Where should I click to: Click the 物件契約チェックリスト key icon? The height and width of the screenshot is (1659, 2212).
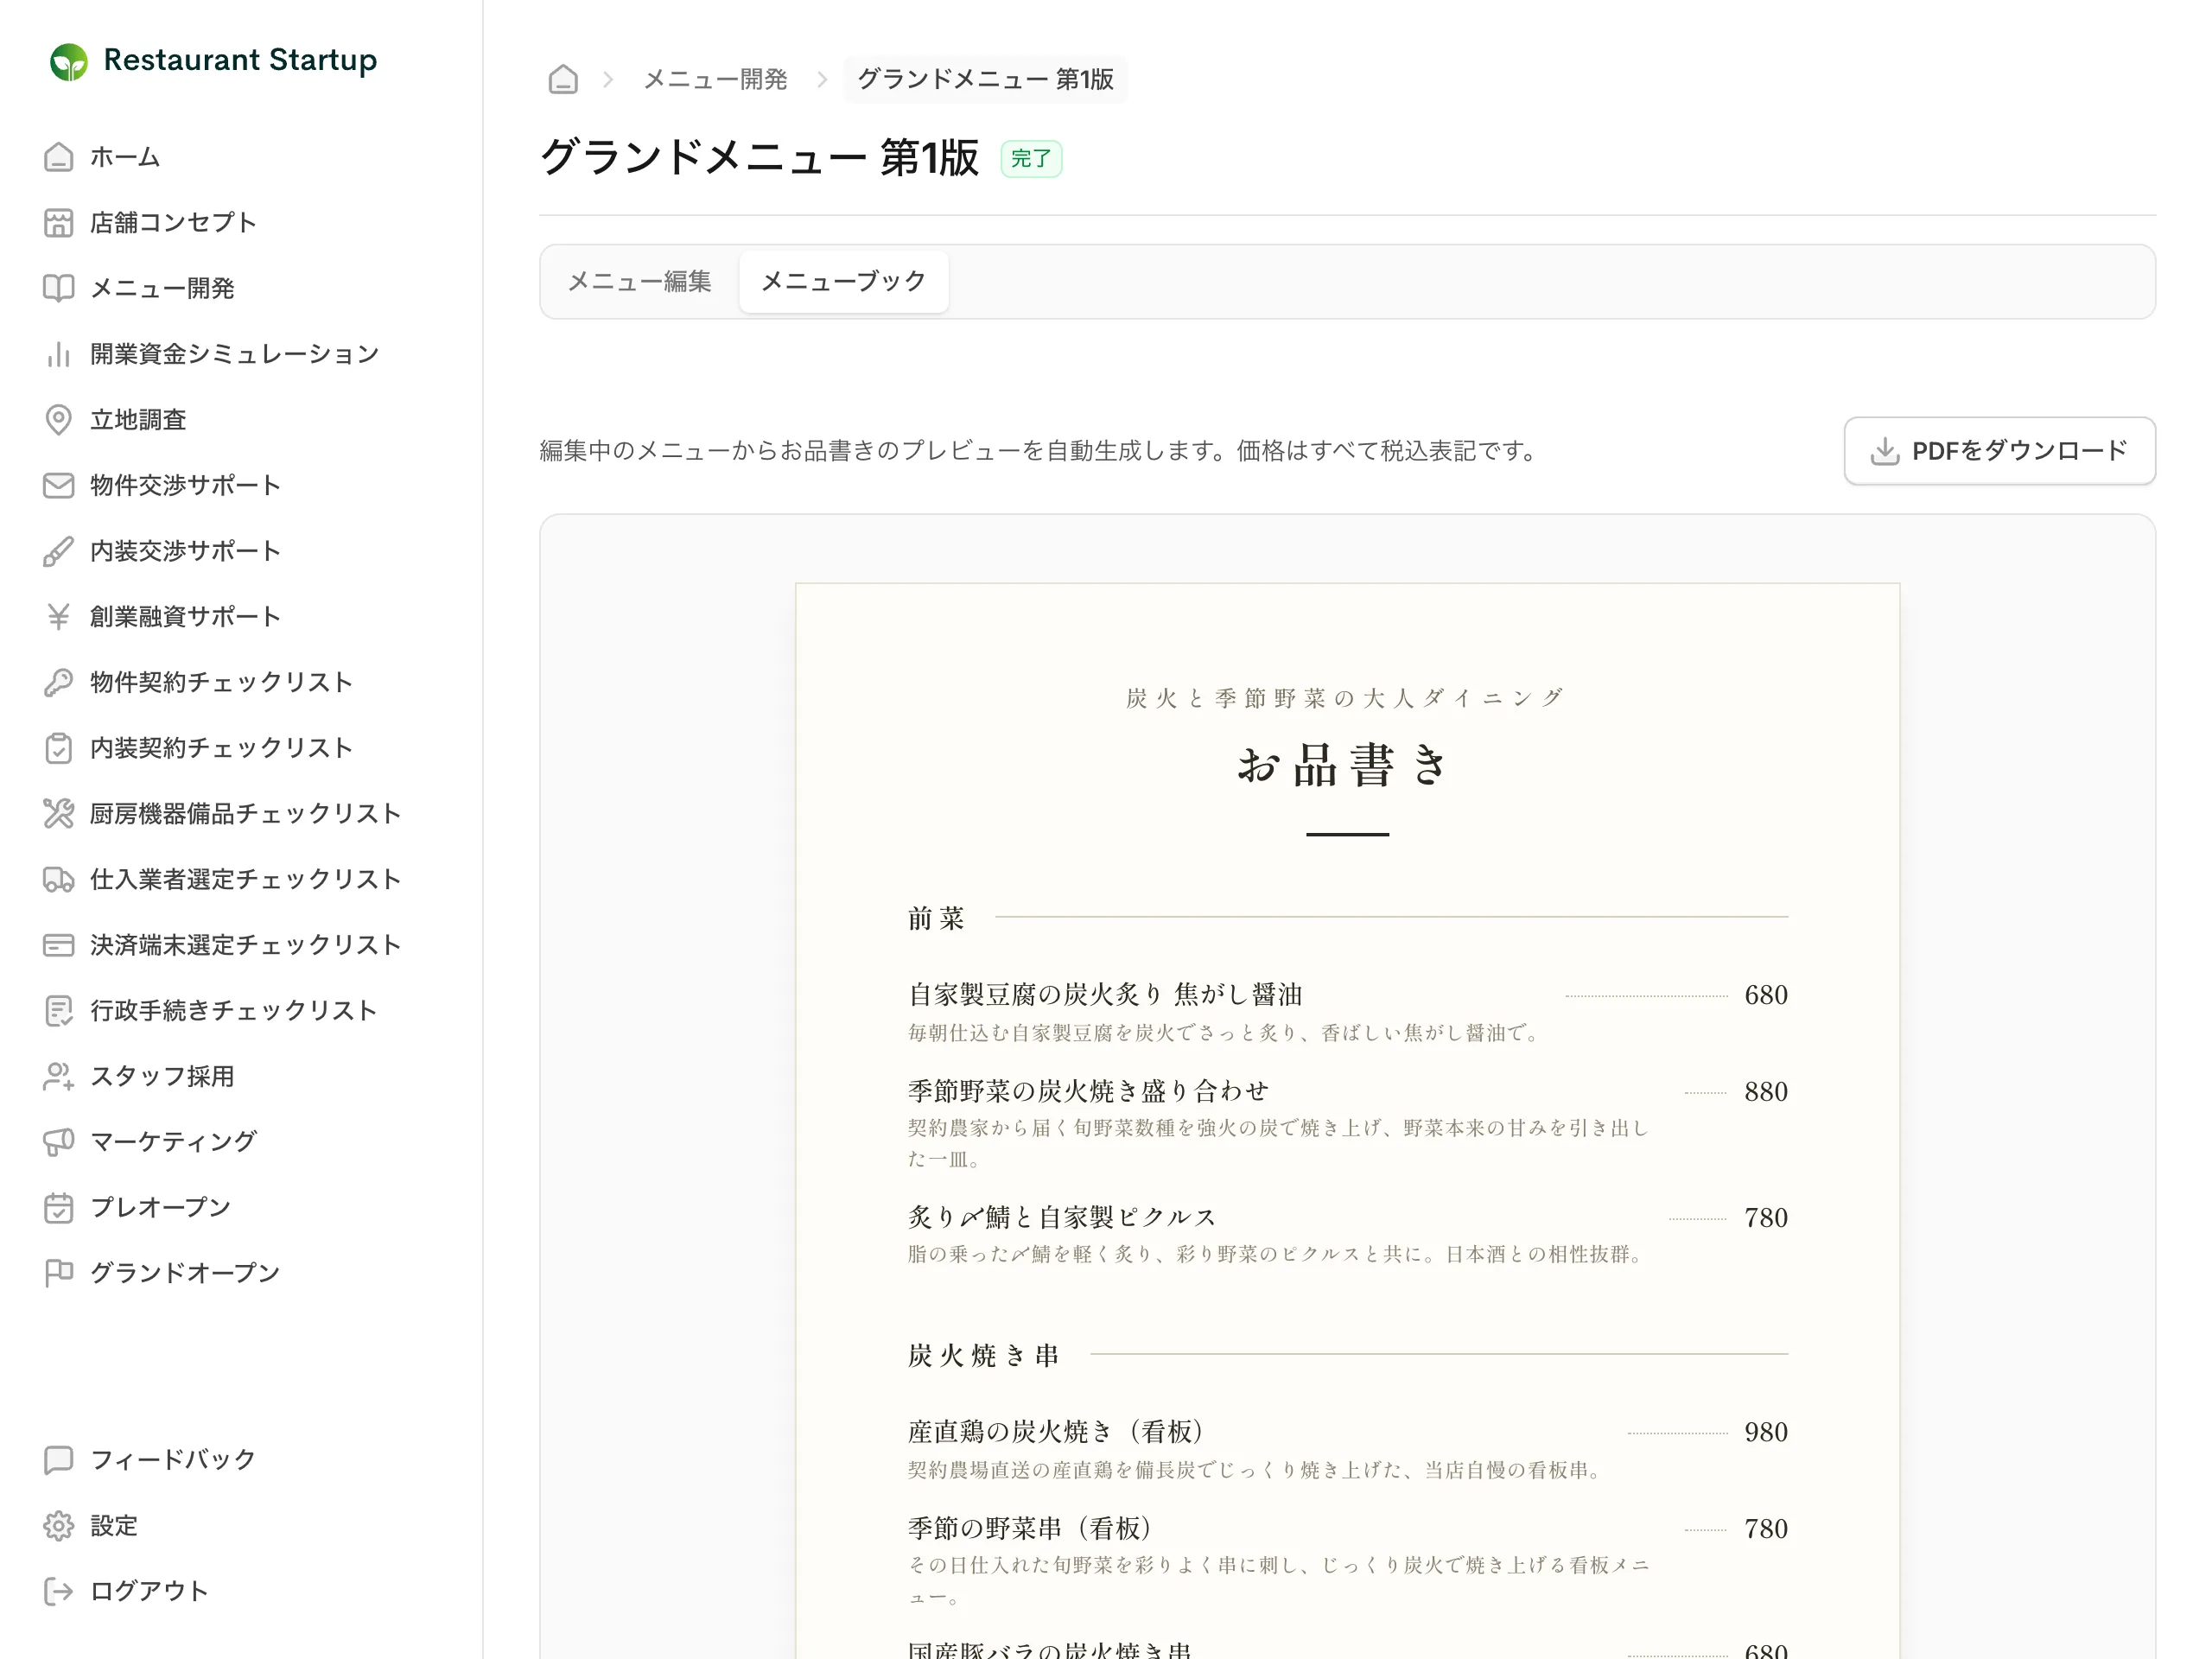[x=58, y=682]
